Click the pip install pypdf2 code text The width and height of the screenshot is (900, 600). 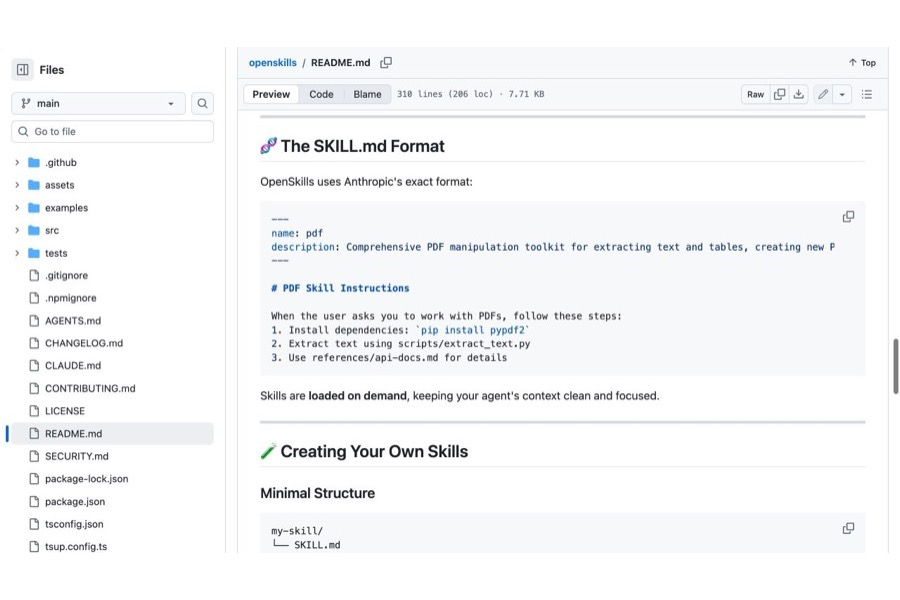472,330
